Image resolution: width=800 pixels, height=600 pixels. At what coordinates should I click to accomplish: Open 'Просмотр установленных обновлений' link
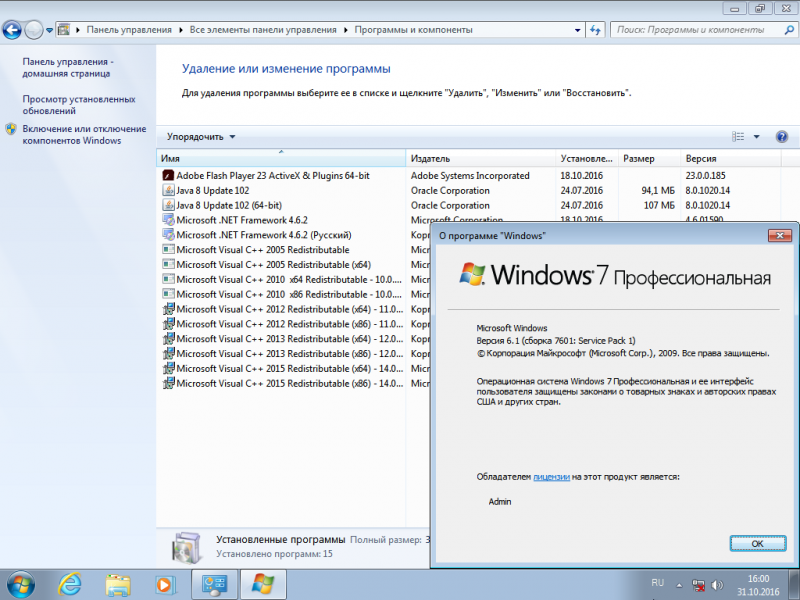tap(79, 105)
